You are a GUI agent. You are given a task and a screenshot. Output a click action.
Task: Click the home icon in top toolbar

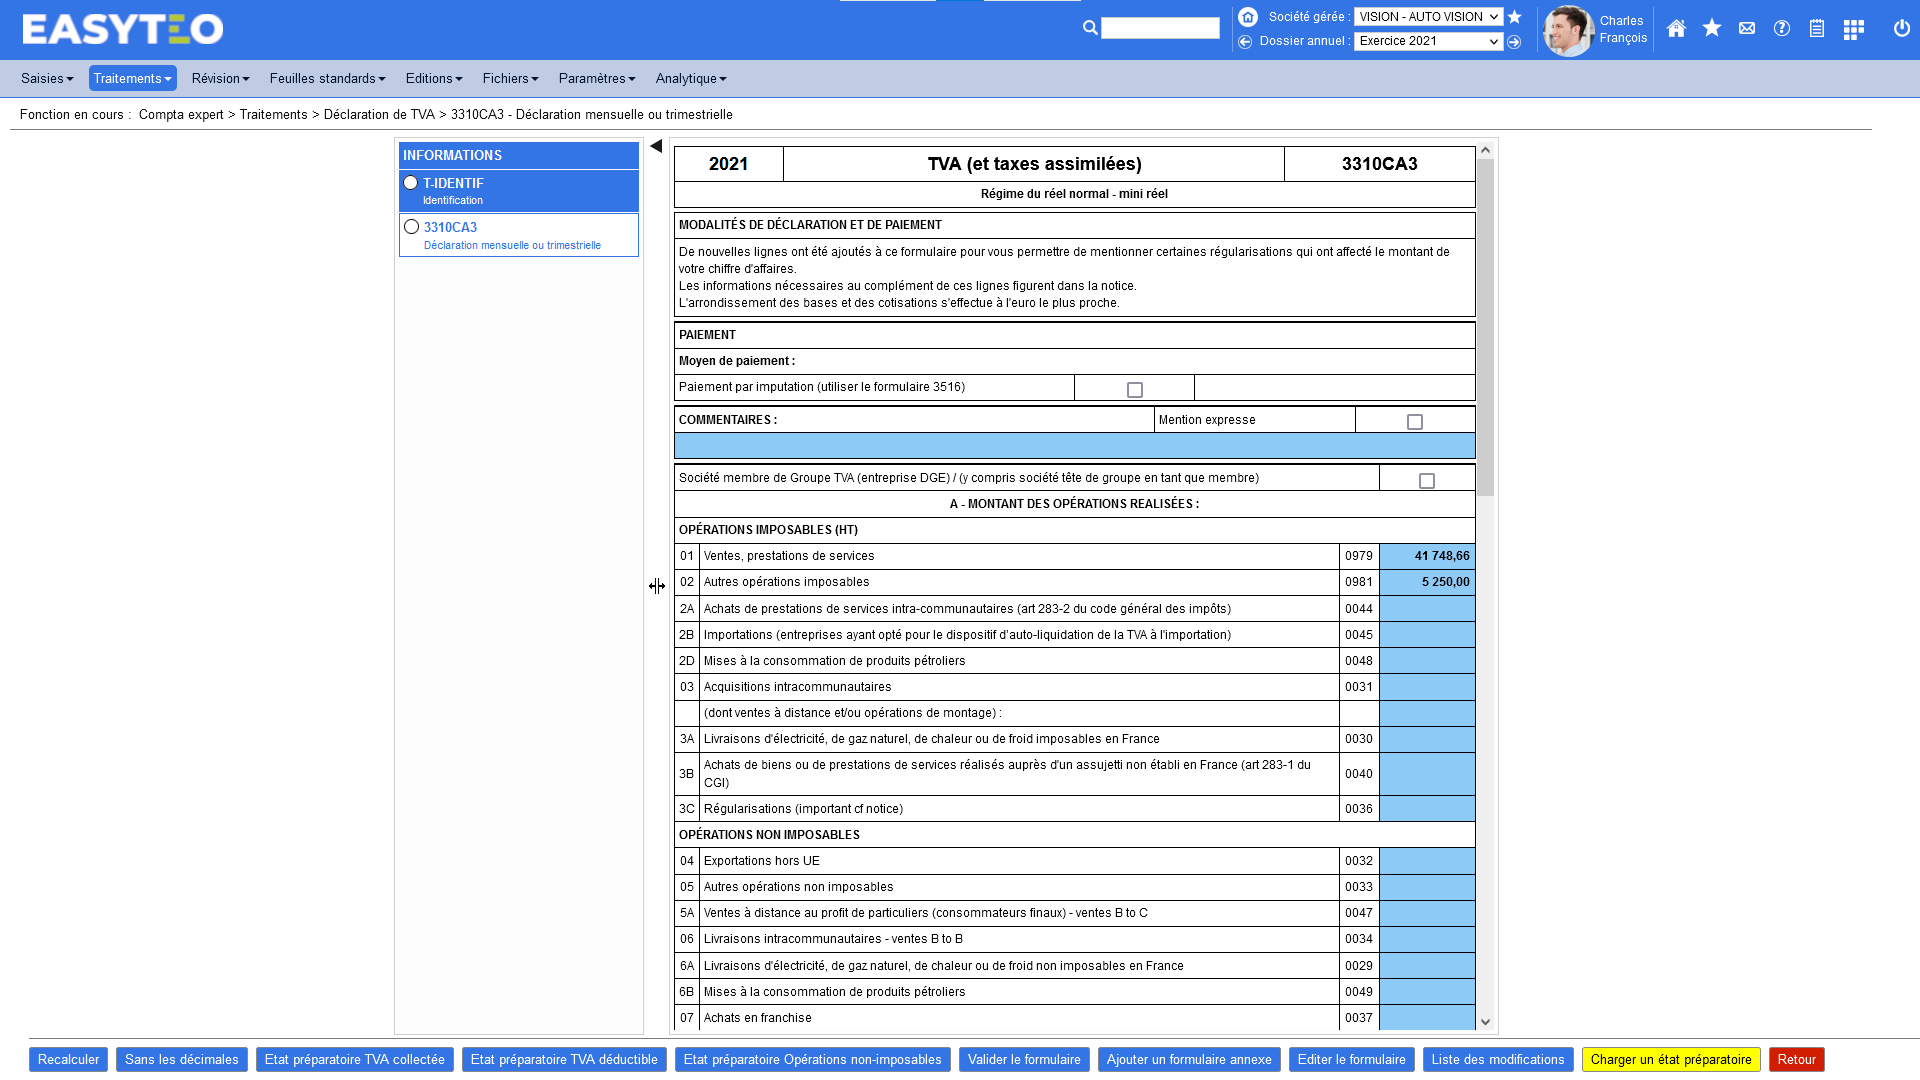coord(1676,29)
